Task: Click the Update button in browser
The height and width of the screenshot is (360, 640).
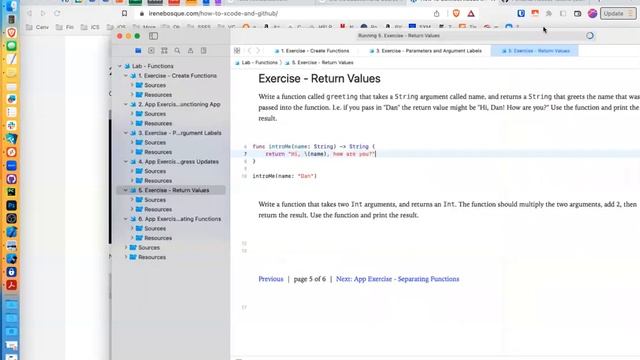Action: (x=618, y=13)
